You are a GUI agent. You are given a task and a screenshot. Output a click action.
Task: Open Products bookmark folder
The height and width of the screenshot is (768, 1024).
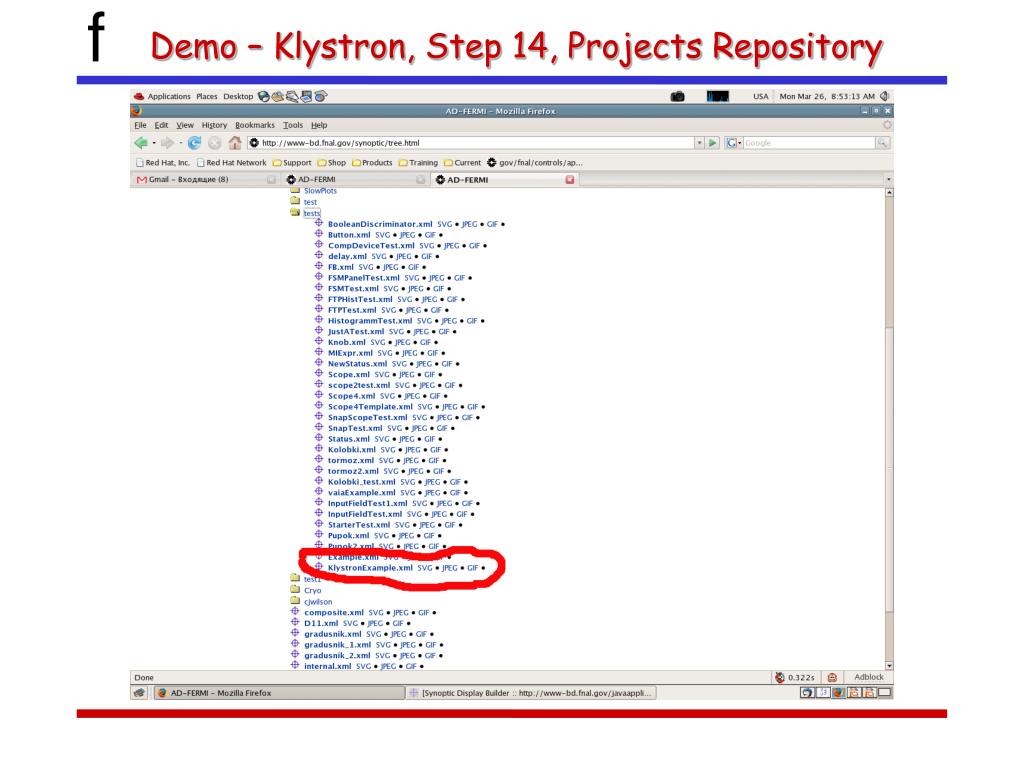click(372, 163)
